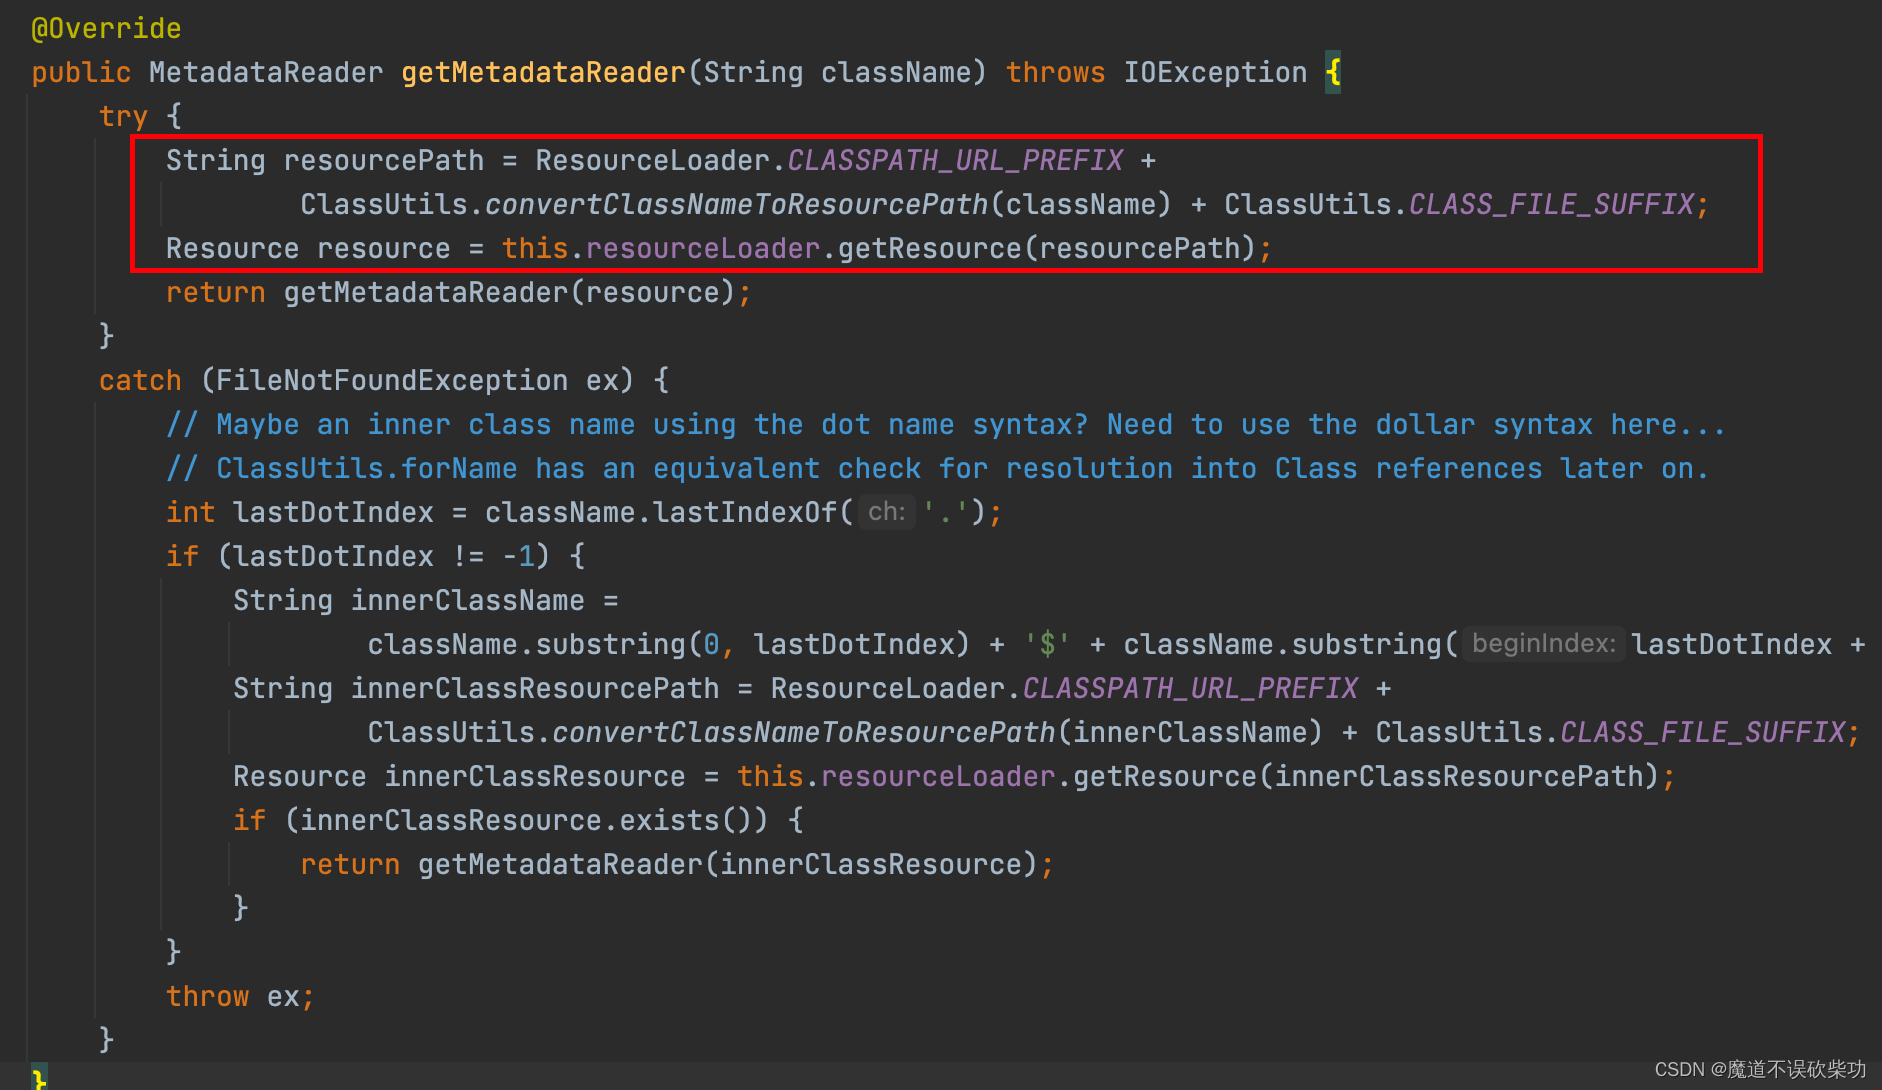1882x1090 pixels.
Task: Click getResource(resourcePath) method call
Action: click(1046, 248)
